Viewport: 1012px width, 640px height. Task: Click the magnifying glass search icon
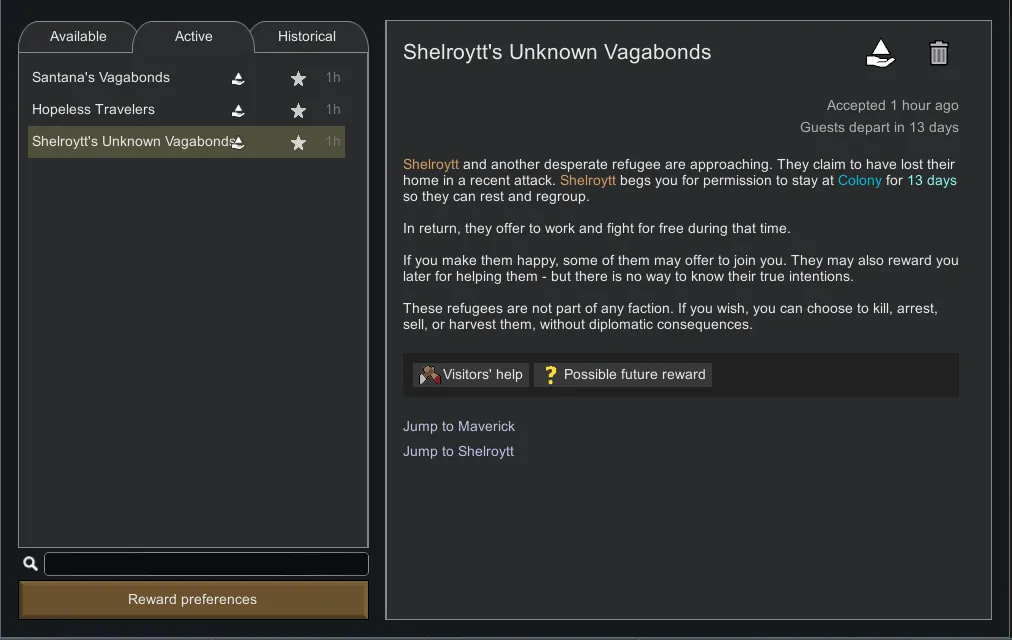pos(30,564)
